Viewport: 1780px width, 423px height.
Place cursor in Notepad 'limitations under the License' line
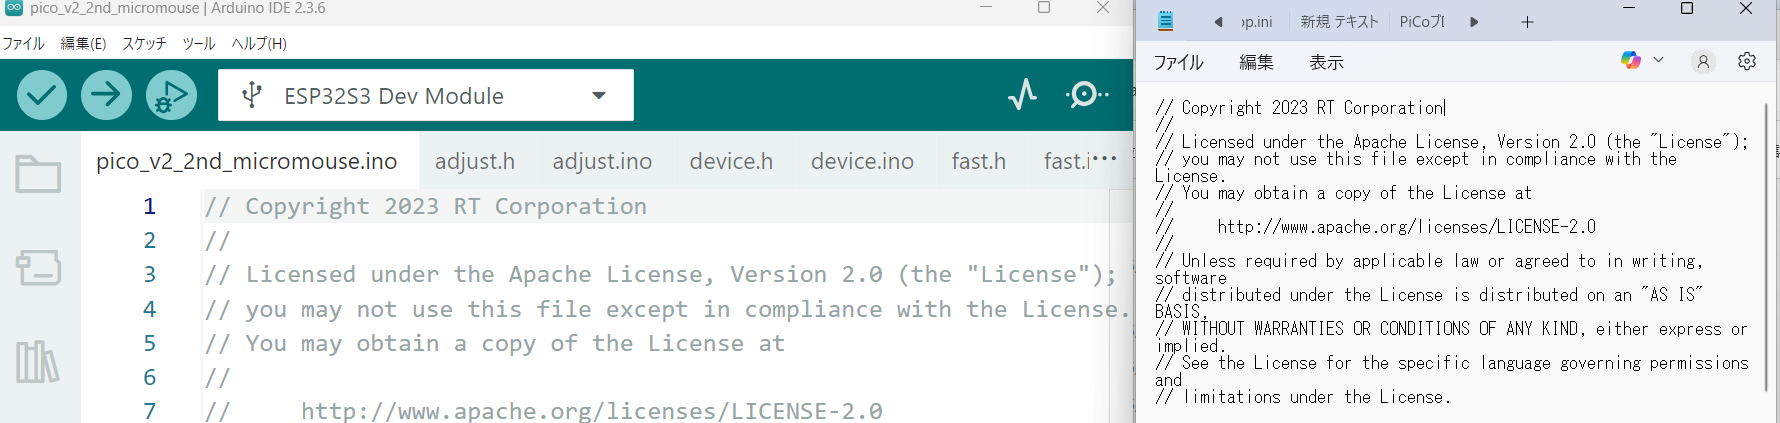pyautogui.click(x=1302, y=397)
